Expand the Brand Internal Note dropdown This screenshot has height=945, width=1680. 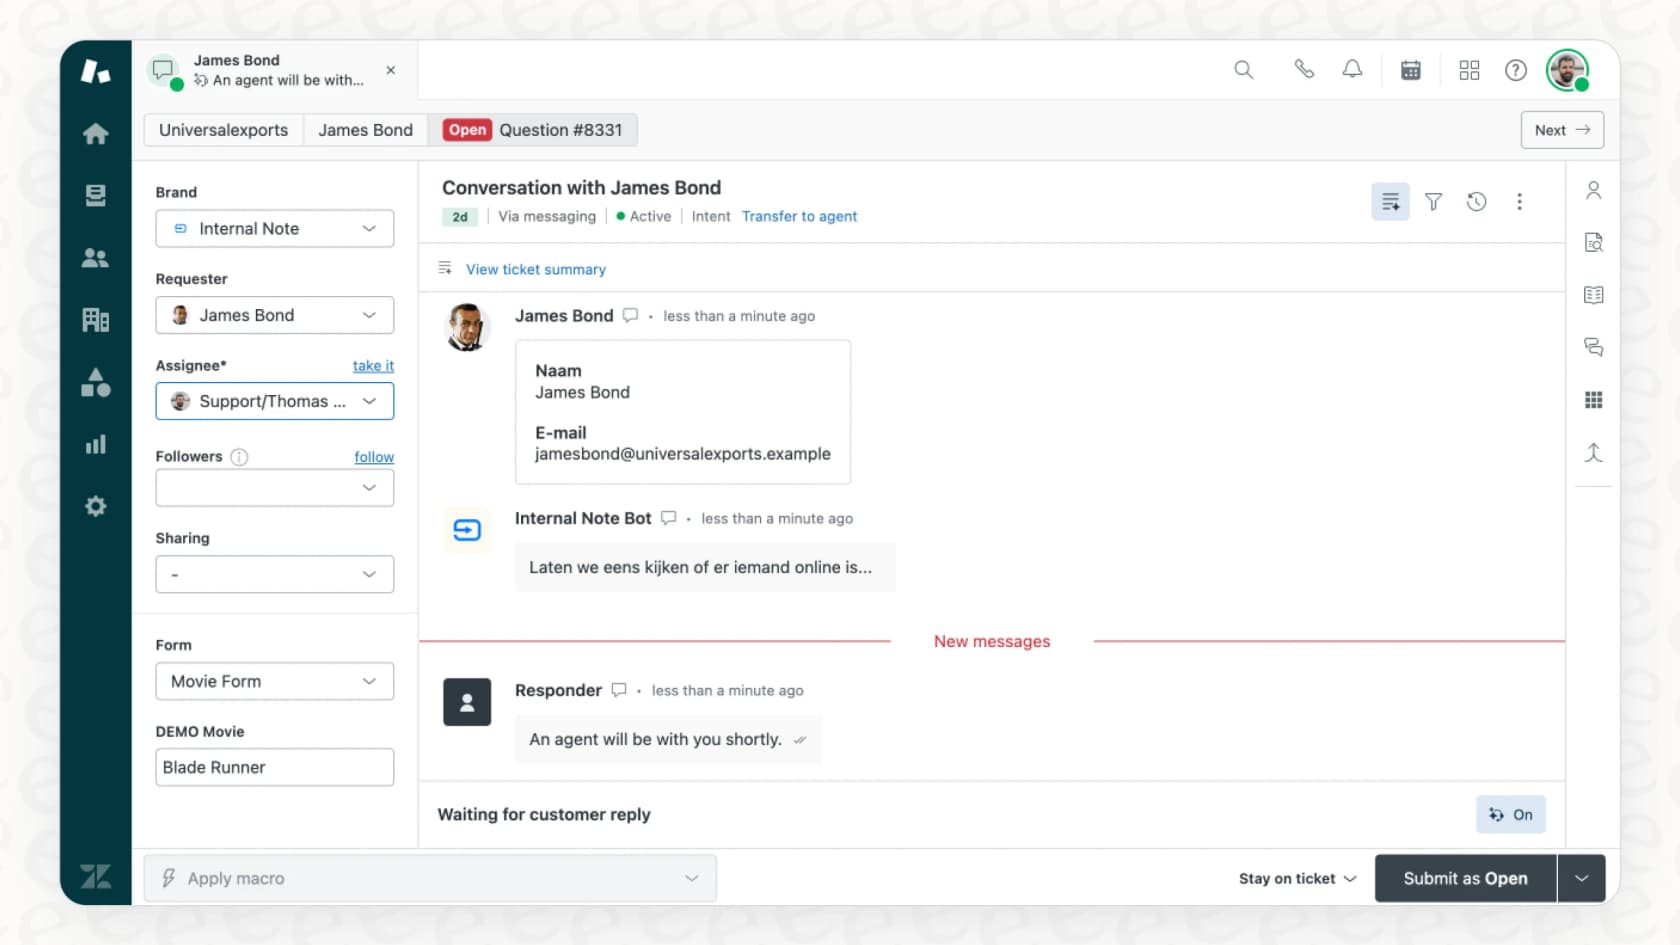(275, 228)
